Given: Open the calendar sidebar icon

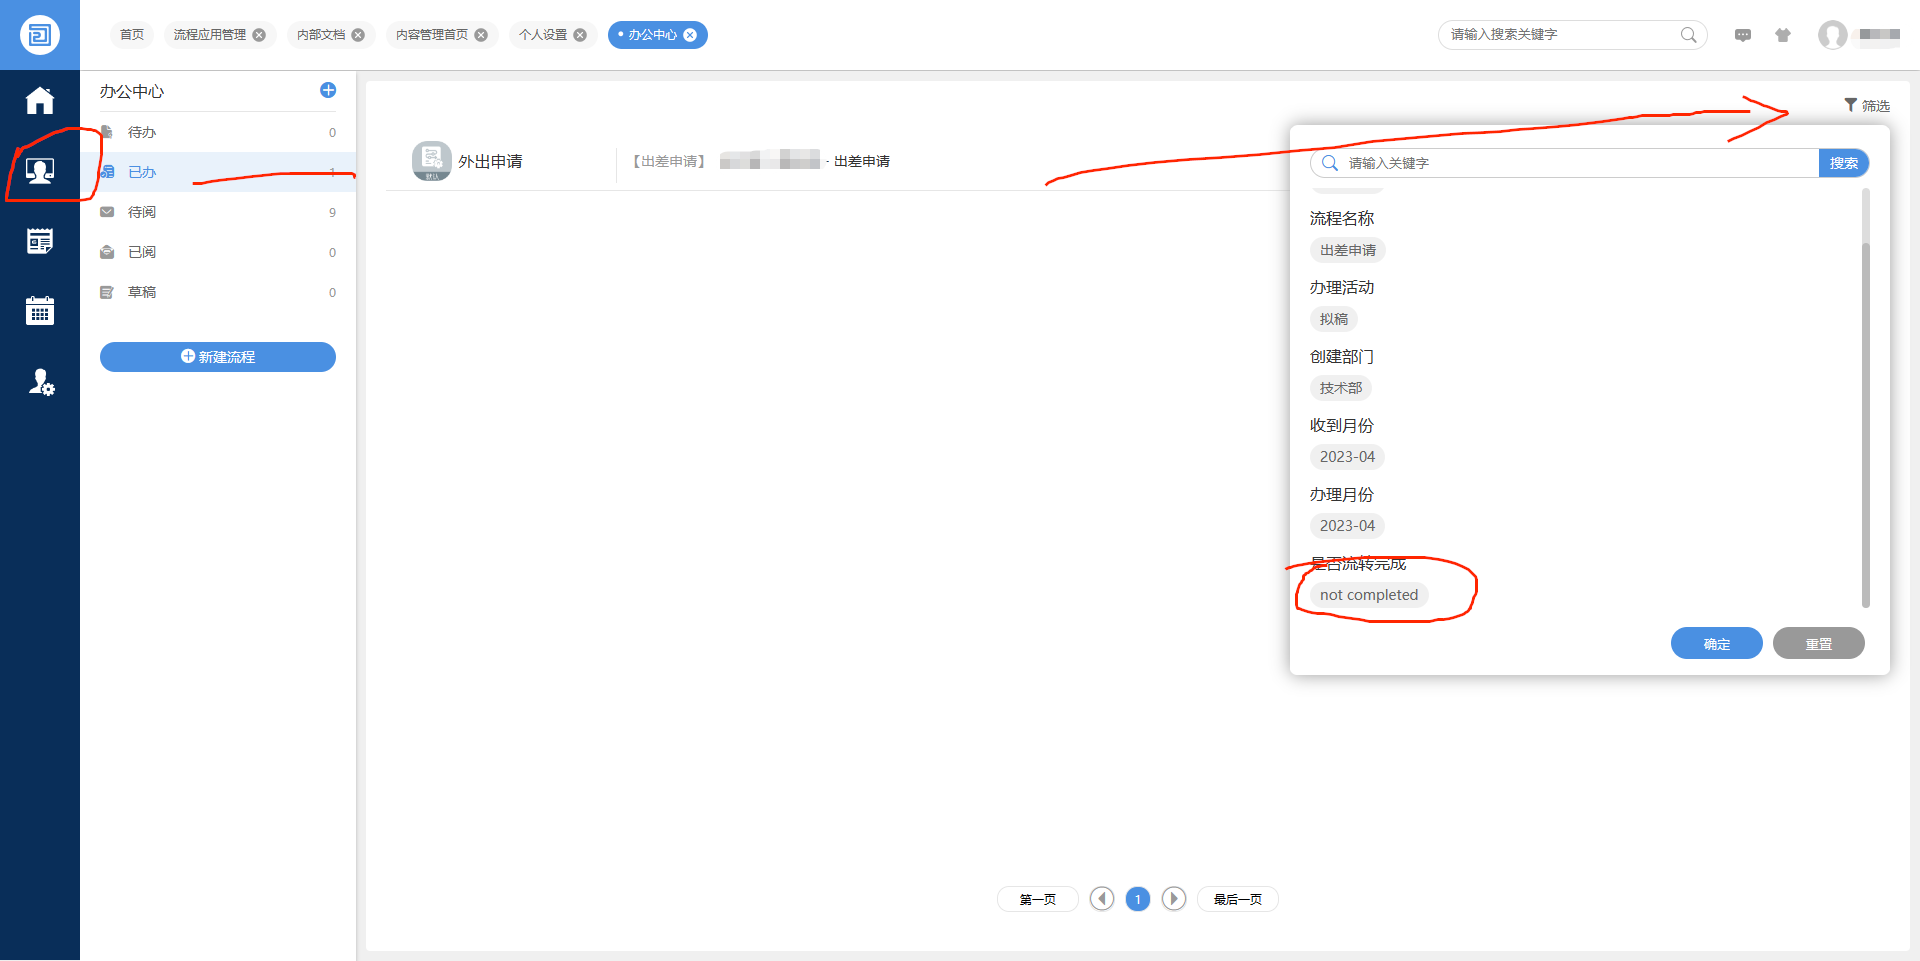Looking at the screenshot, I should [x=40, y=311].
